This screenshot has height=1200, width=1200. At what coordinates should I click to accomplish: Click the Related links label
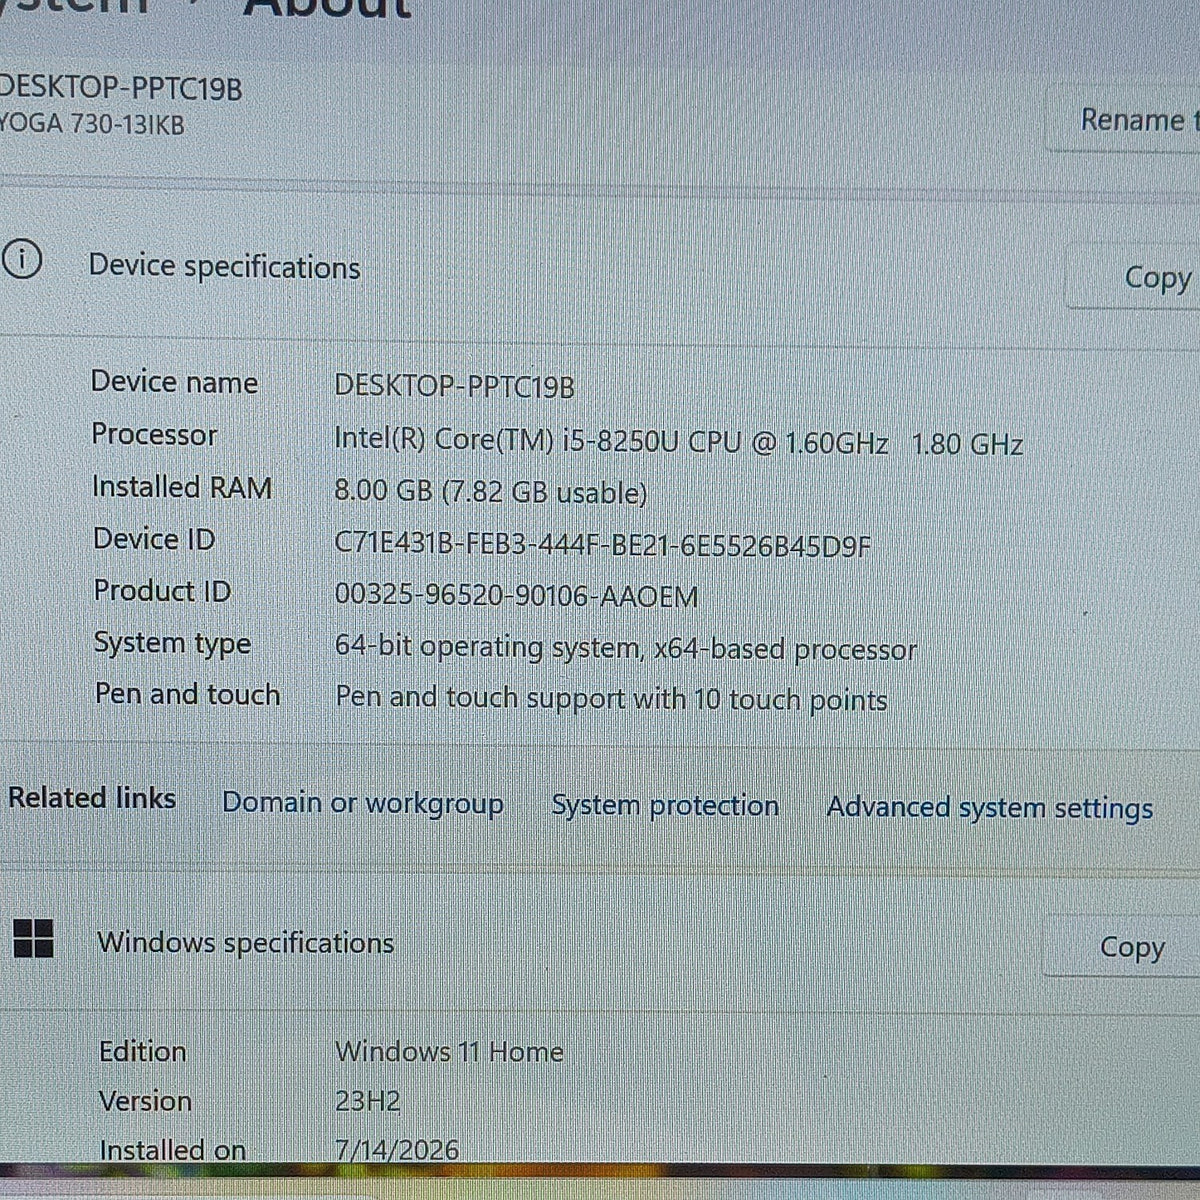(92, 798)
